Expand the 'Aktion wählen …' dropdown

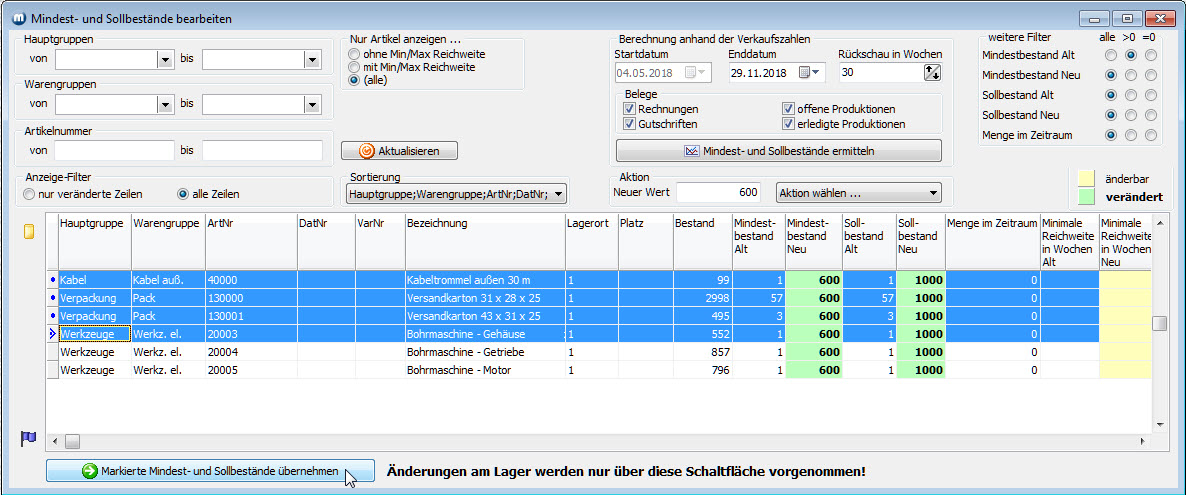[932, 193]
